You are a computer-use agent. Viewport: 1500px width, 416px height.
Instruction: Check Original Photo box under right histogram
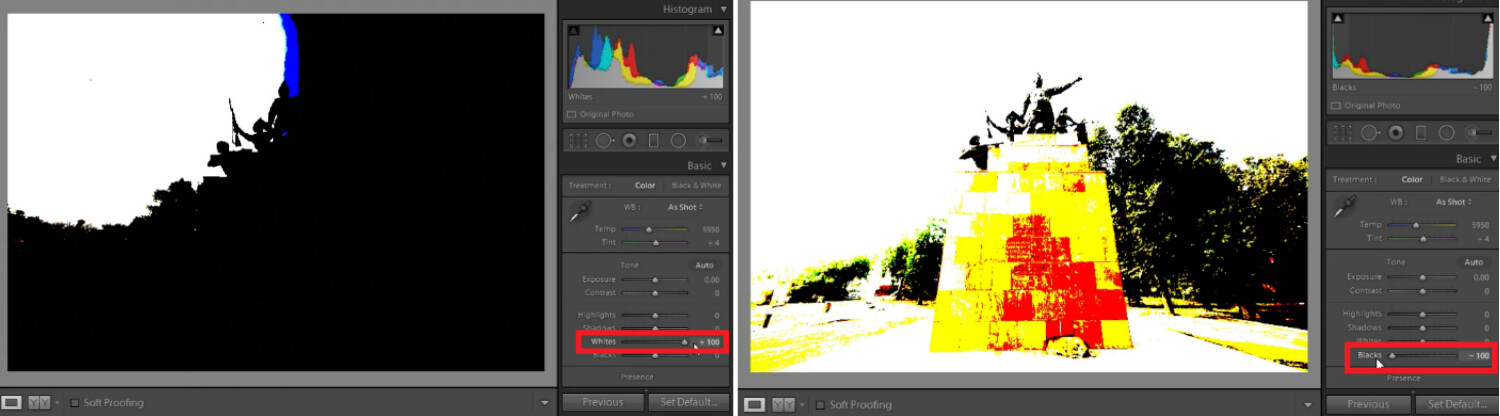pyautogui.click(x=1336, y=105)
